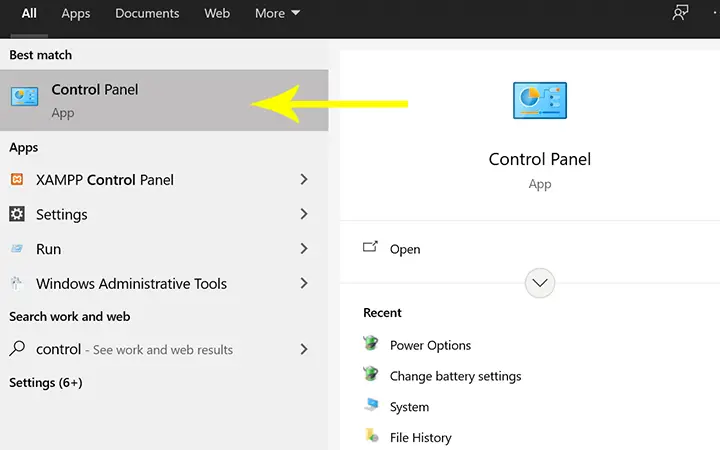Image resolution: width=720 pixels, height=450 pixels.
Task: Select the Web tab
Action: (x=217, y=13)
